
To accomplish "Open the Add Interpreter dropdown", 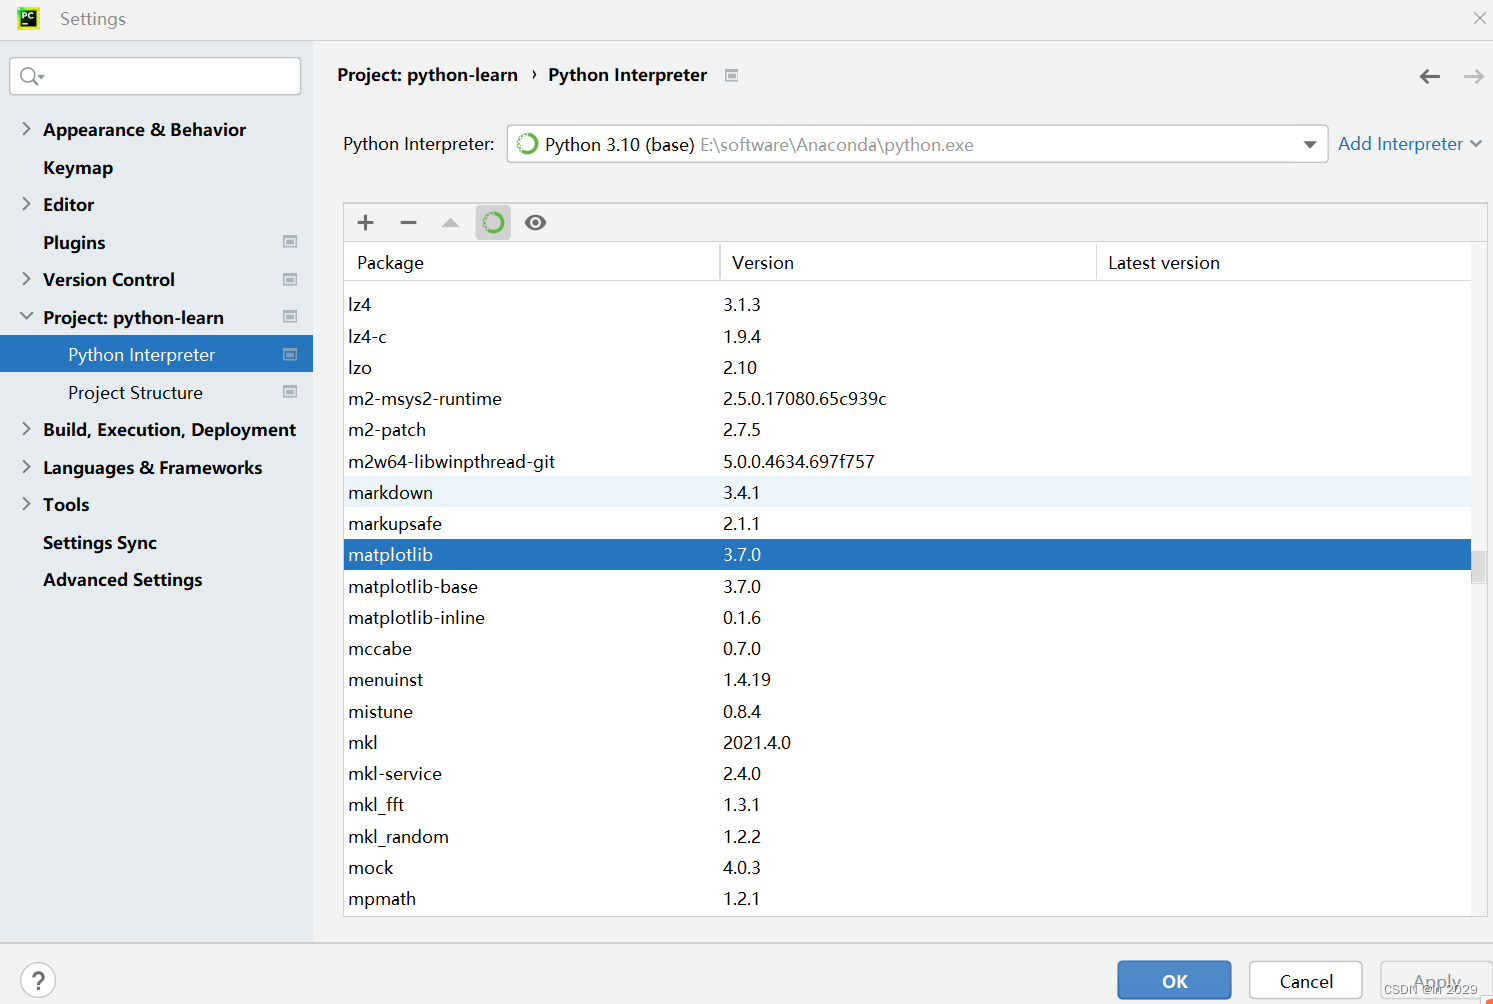I will (1410, 144).
